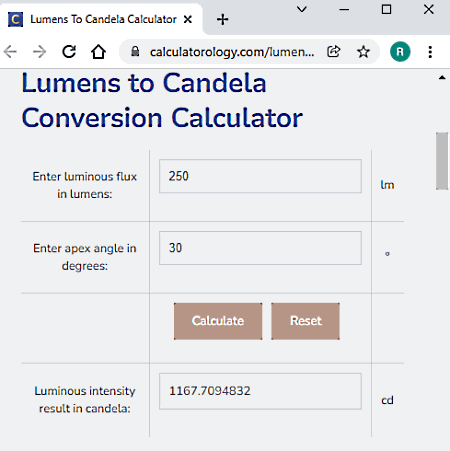This screenshot has width=450, height=451.
Task: Go back using the browser back arrow
Action: tap(10, 52)
